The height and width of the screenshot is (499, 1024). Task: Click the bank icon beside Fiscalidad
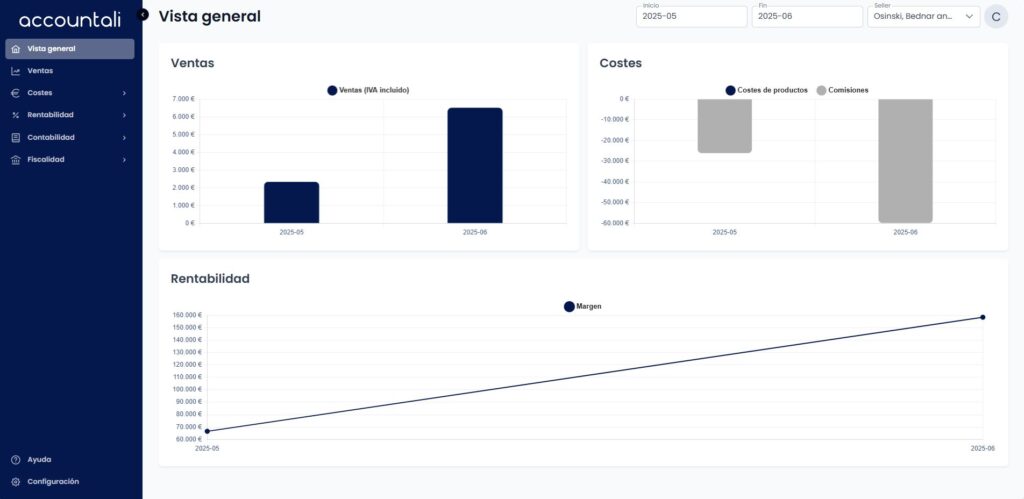point(16,159)
